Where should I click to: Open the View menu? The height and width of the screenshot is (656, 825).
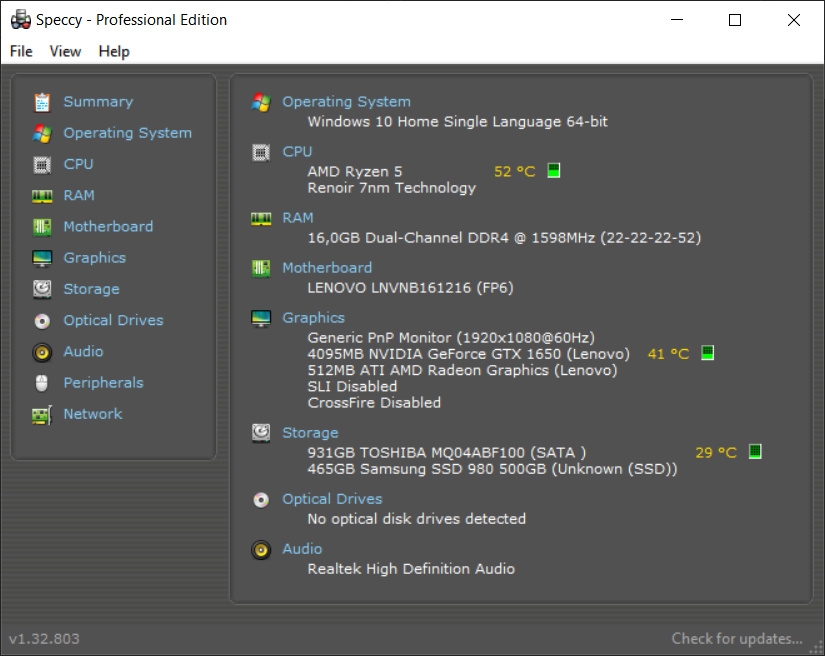[65, 52]
